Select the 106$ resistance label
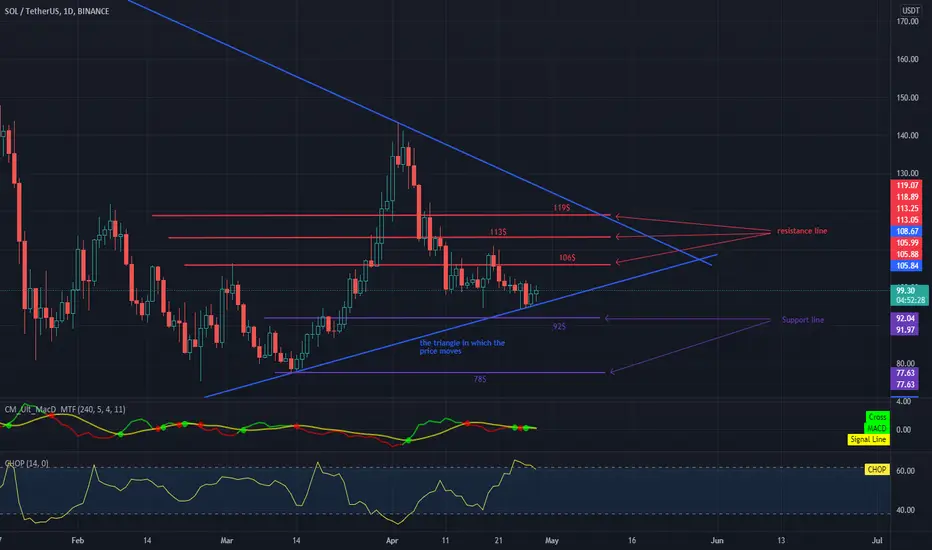 click(x=567, y=258)
